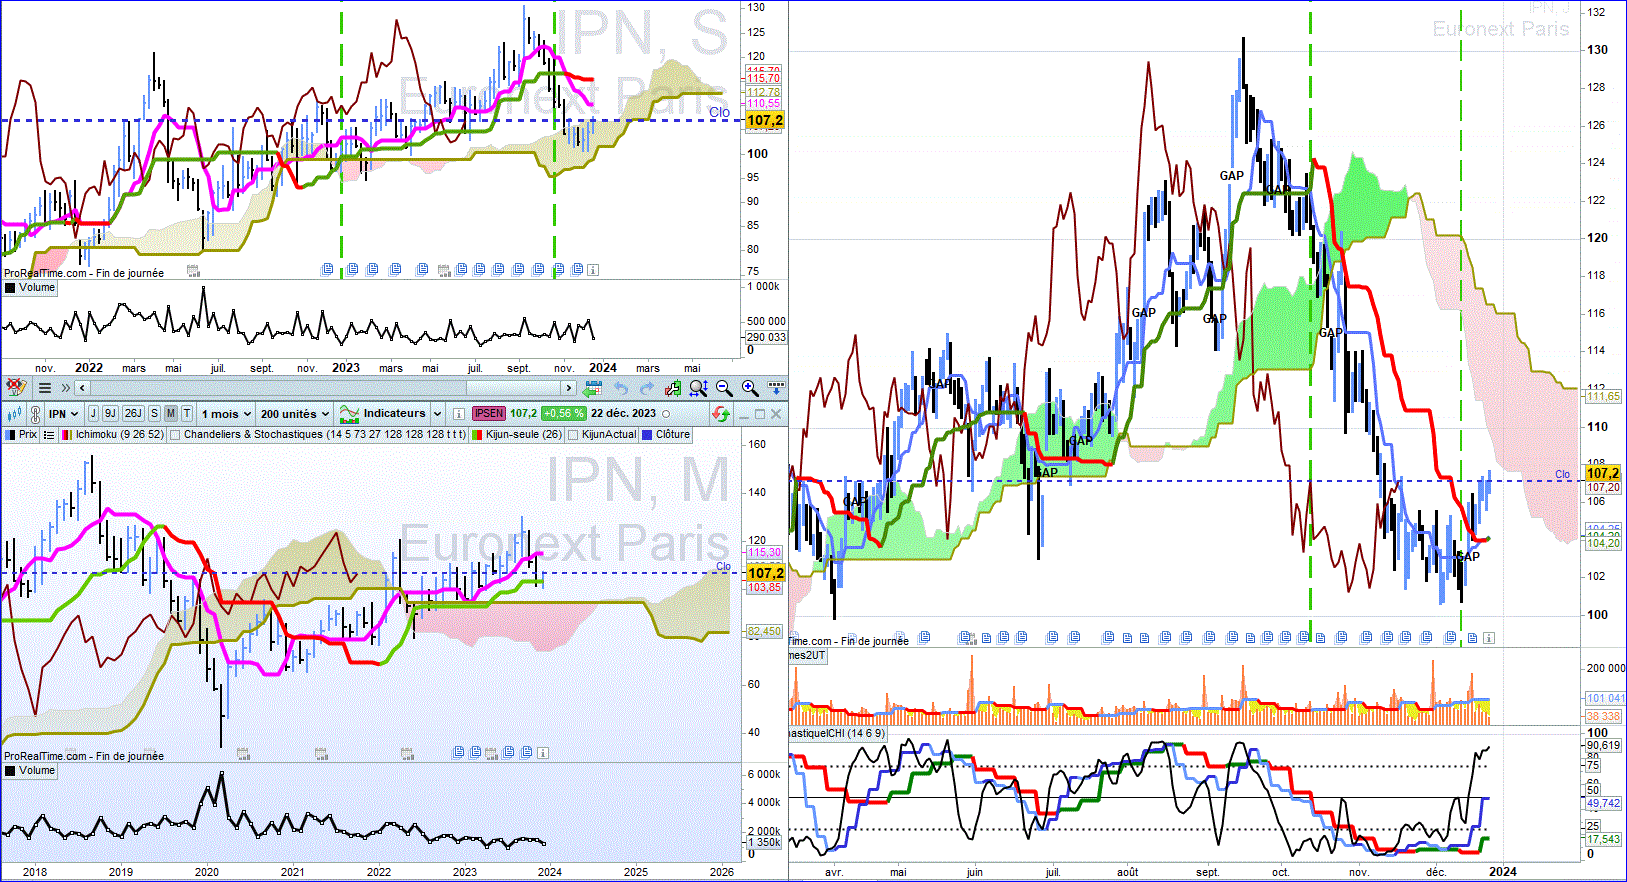Click the info icon beside the IPSEN label
Viewport: 1627px width, 882px height.
tap(459, 414)
